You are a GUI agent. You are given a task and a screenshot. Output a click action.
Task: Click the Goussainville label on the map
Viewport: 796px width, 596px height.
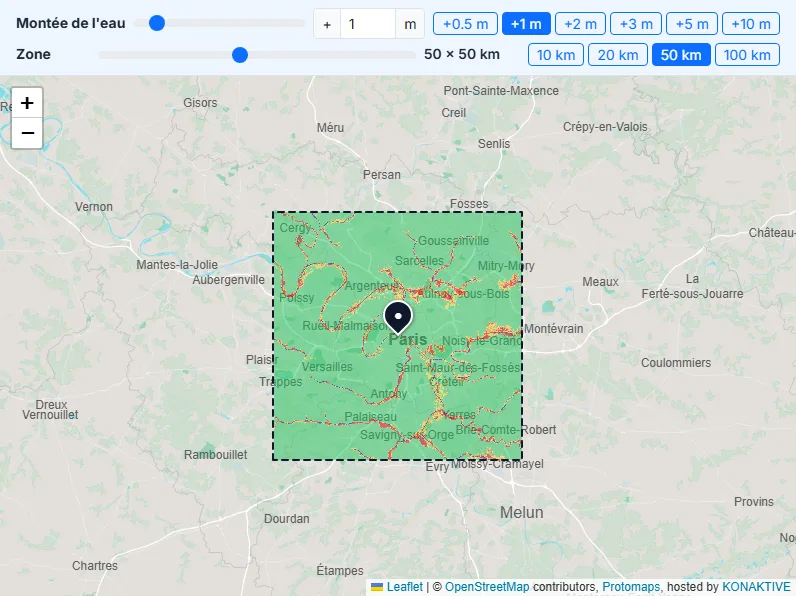453,241
